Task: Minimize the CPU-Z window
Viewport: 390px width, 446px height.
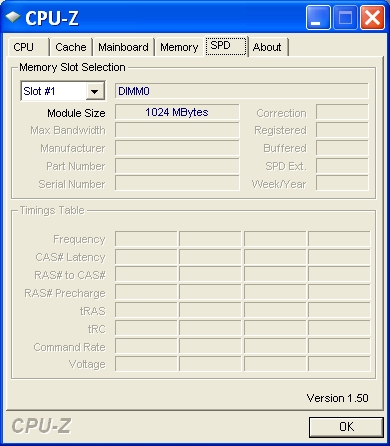Action: click(x=318, y=17)
